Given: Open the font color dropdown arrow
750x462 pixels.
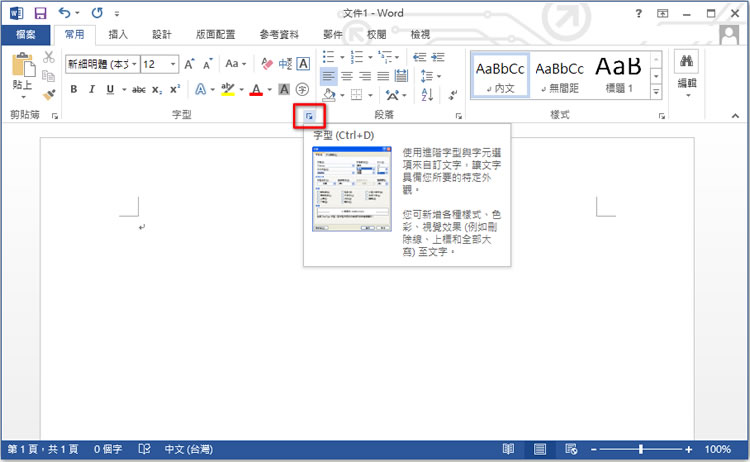Looking at the screenshot, I should [x=269, y=90].
